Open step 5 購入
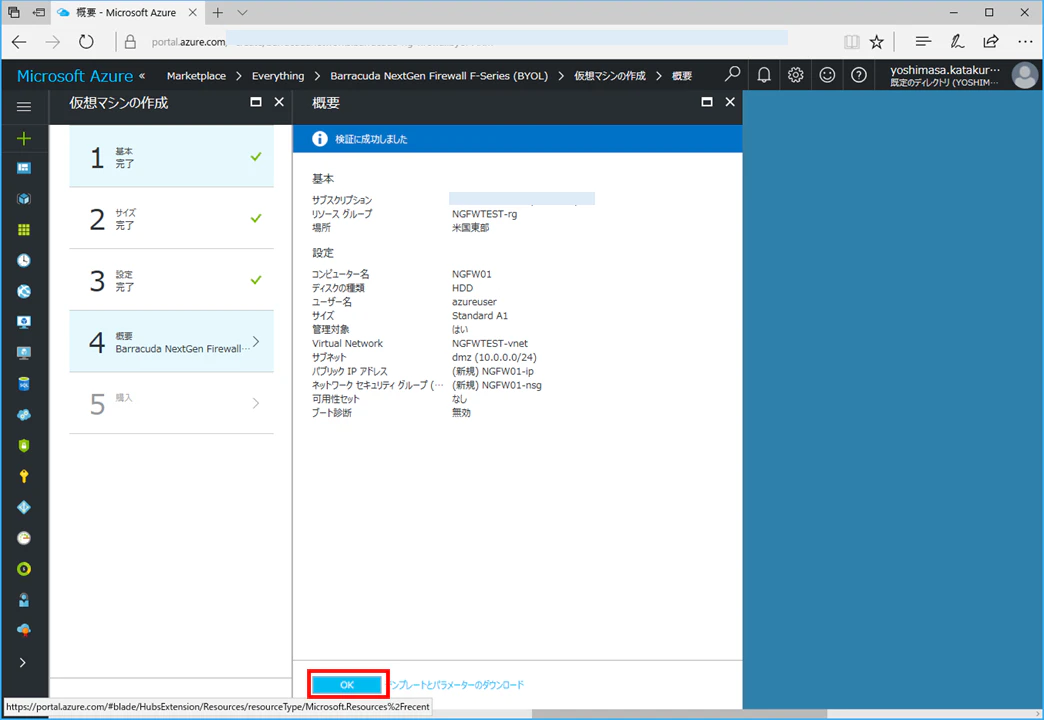Viewport: 1044px width, 720px height. 171,403
